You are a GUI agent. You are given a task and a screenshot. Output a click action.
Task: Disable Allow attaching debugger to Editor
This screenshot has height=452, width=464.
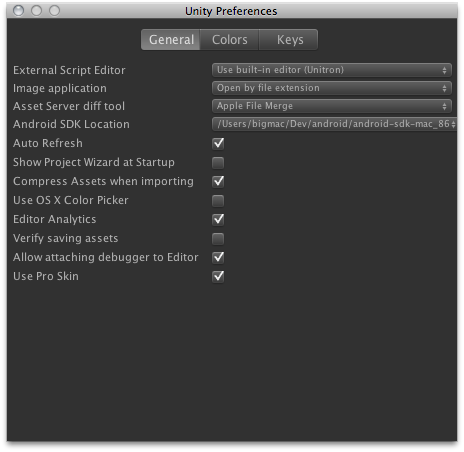[218, 258]
